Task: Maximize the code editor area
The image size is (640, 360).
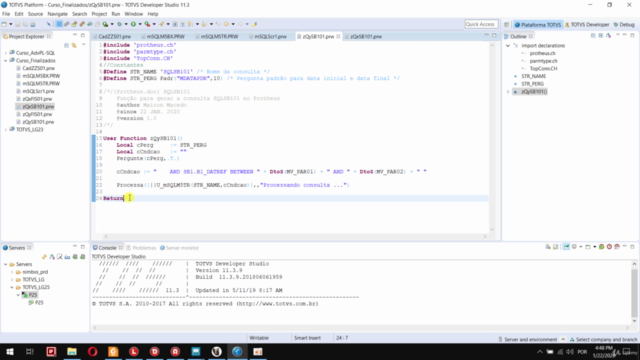Action: click(494, 36)
